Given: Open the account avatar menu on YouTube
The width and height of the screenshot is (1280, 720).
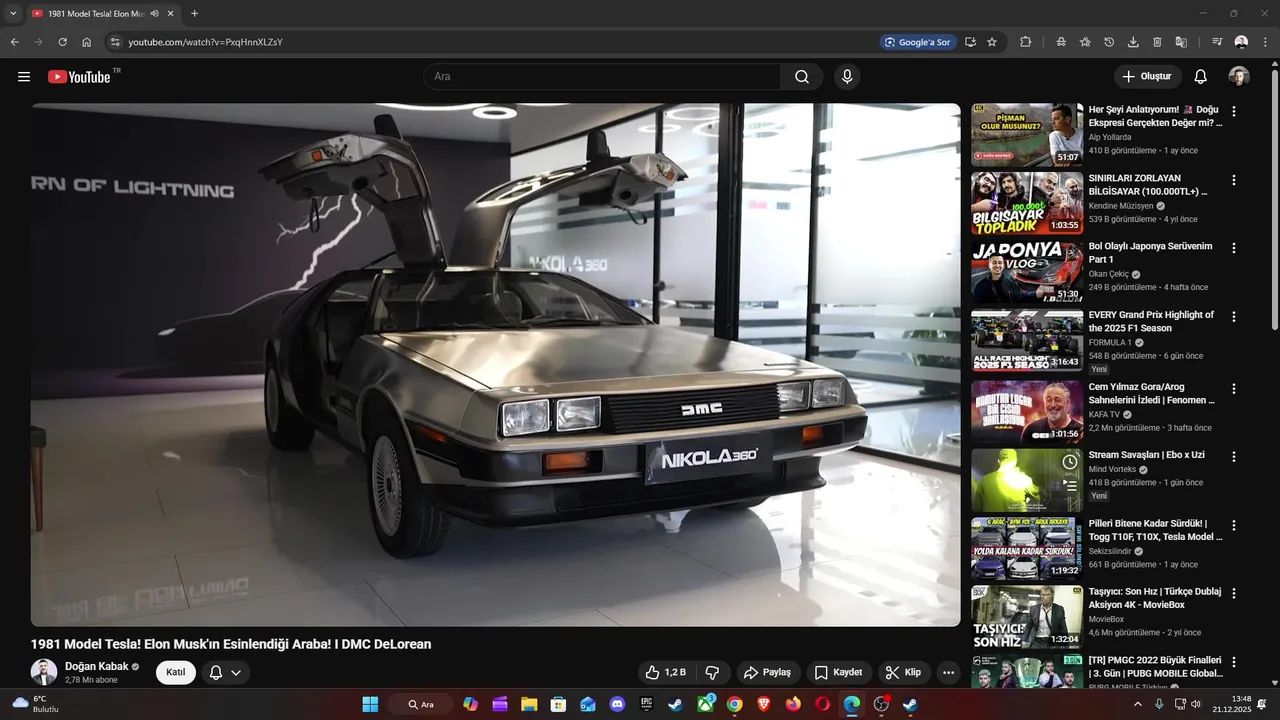Looking at the screenshot, I should coord(1239,77).
